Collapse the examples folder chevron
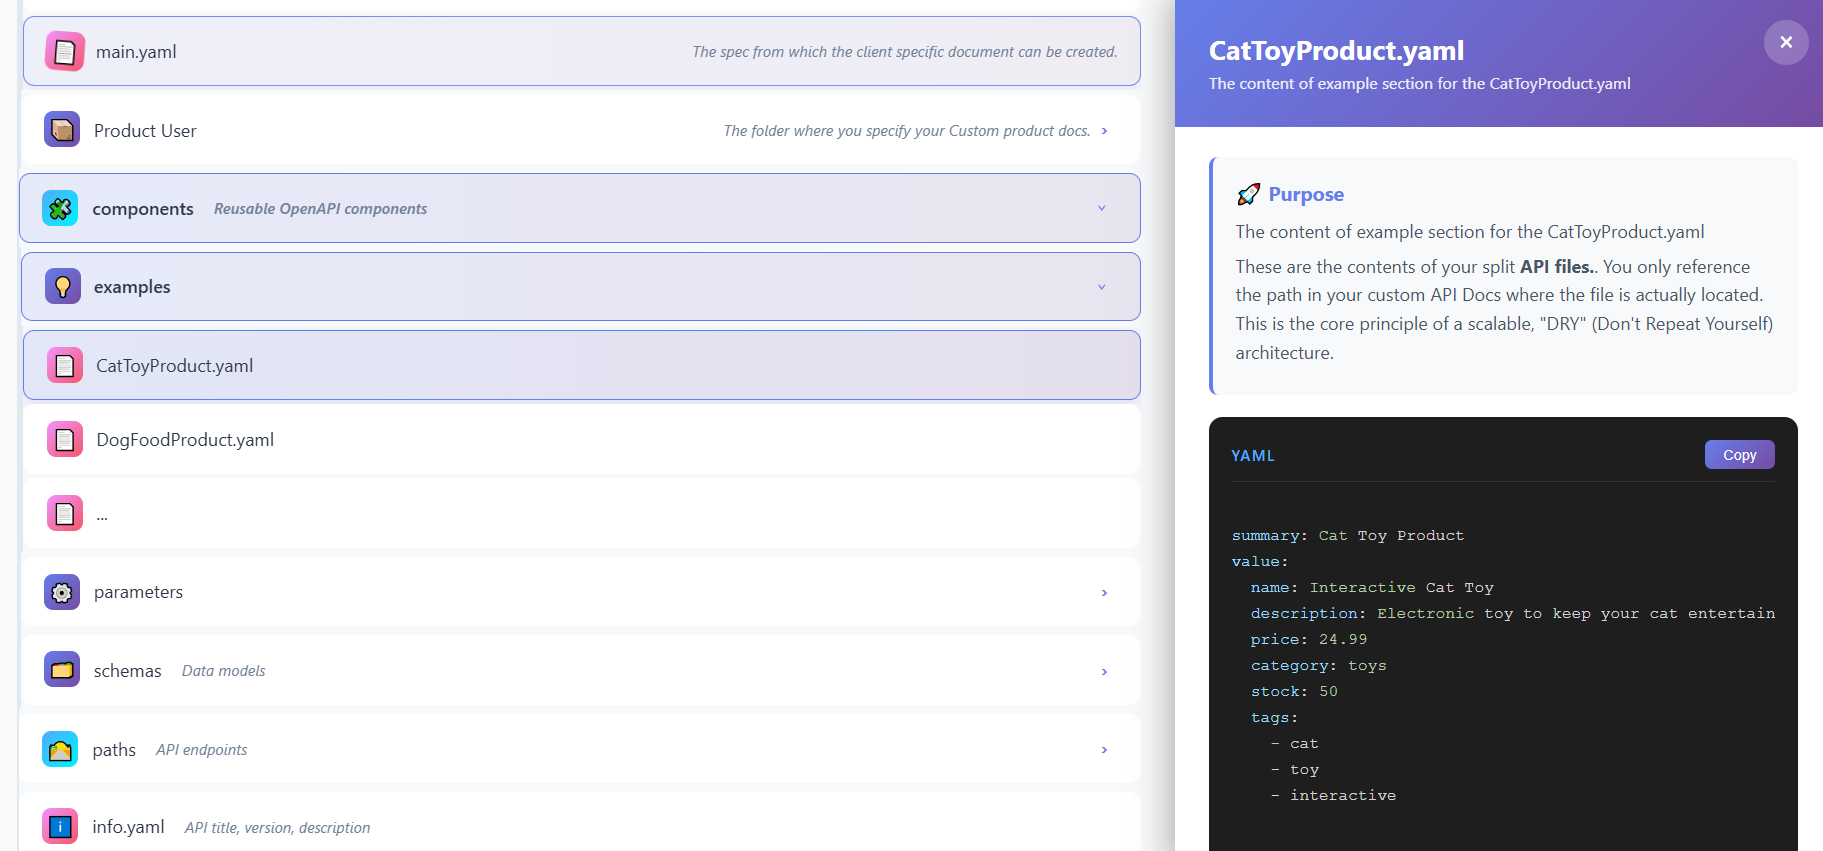 1102,287
